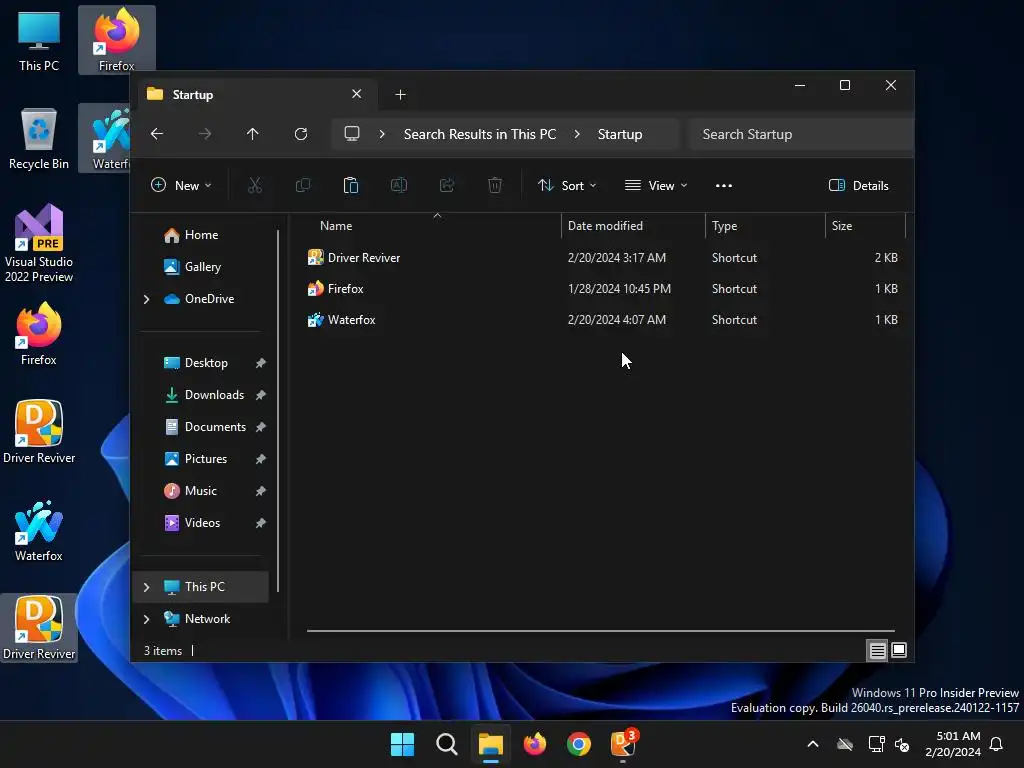Click the Delete trash icon
This screenshot has height=768, width=1024.
495,185
